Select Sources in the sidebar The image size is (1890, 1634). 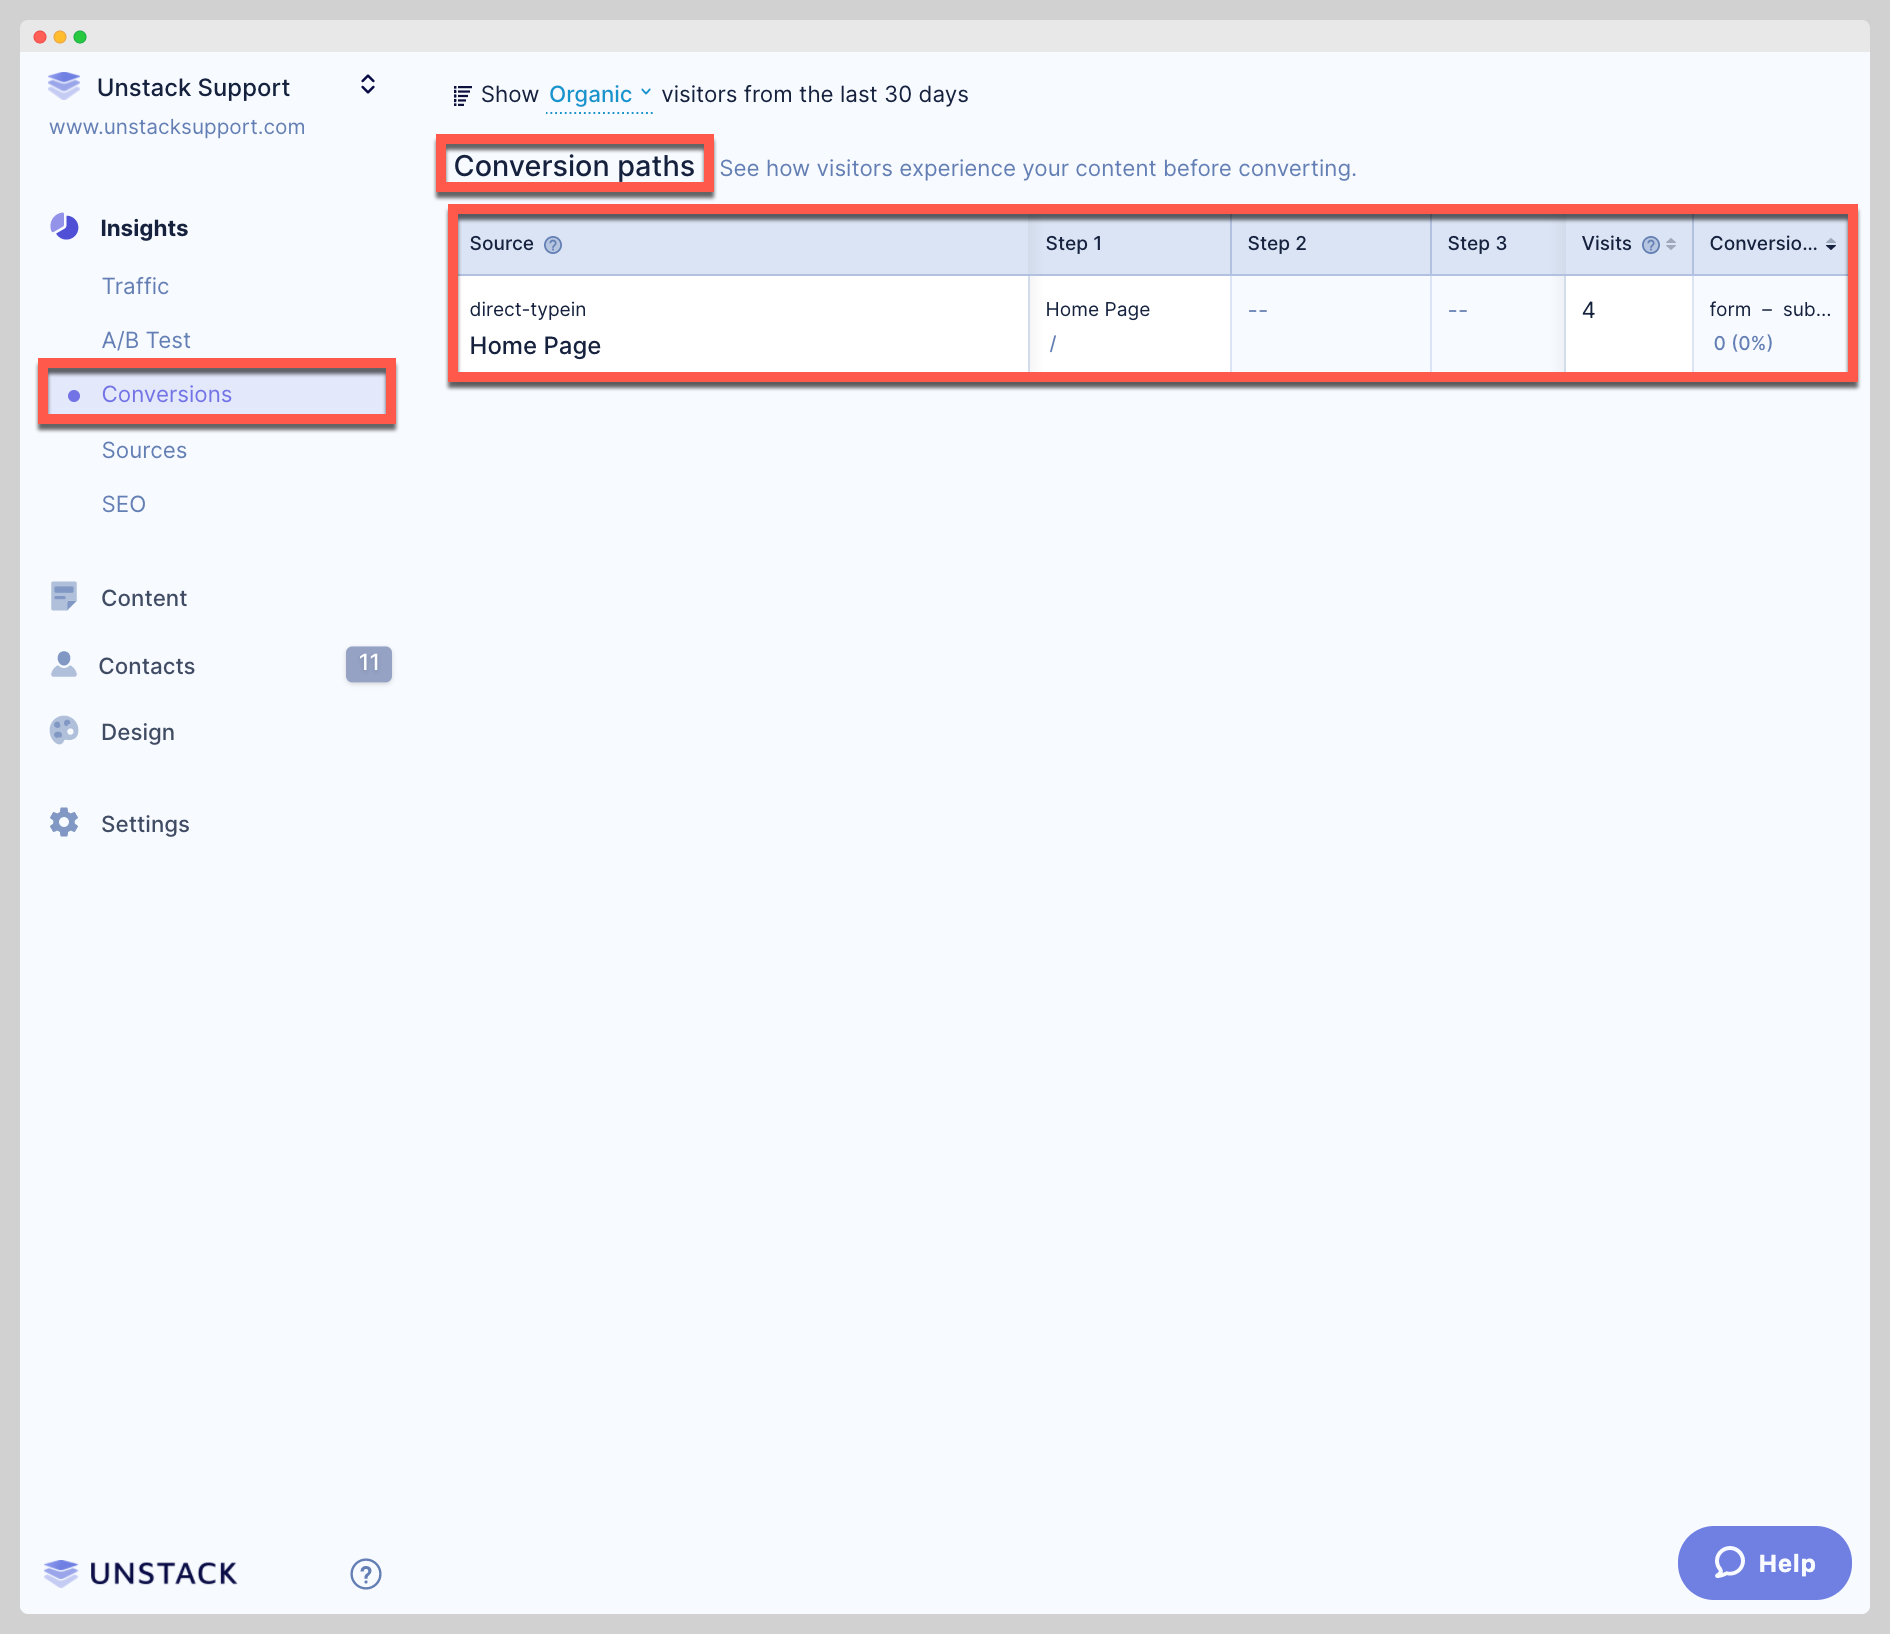pyautogui.click(x=144, y=450)
